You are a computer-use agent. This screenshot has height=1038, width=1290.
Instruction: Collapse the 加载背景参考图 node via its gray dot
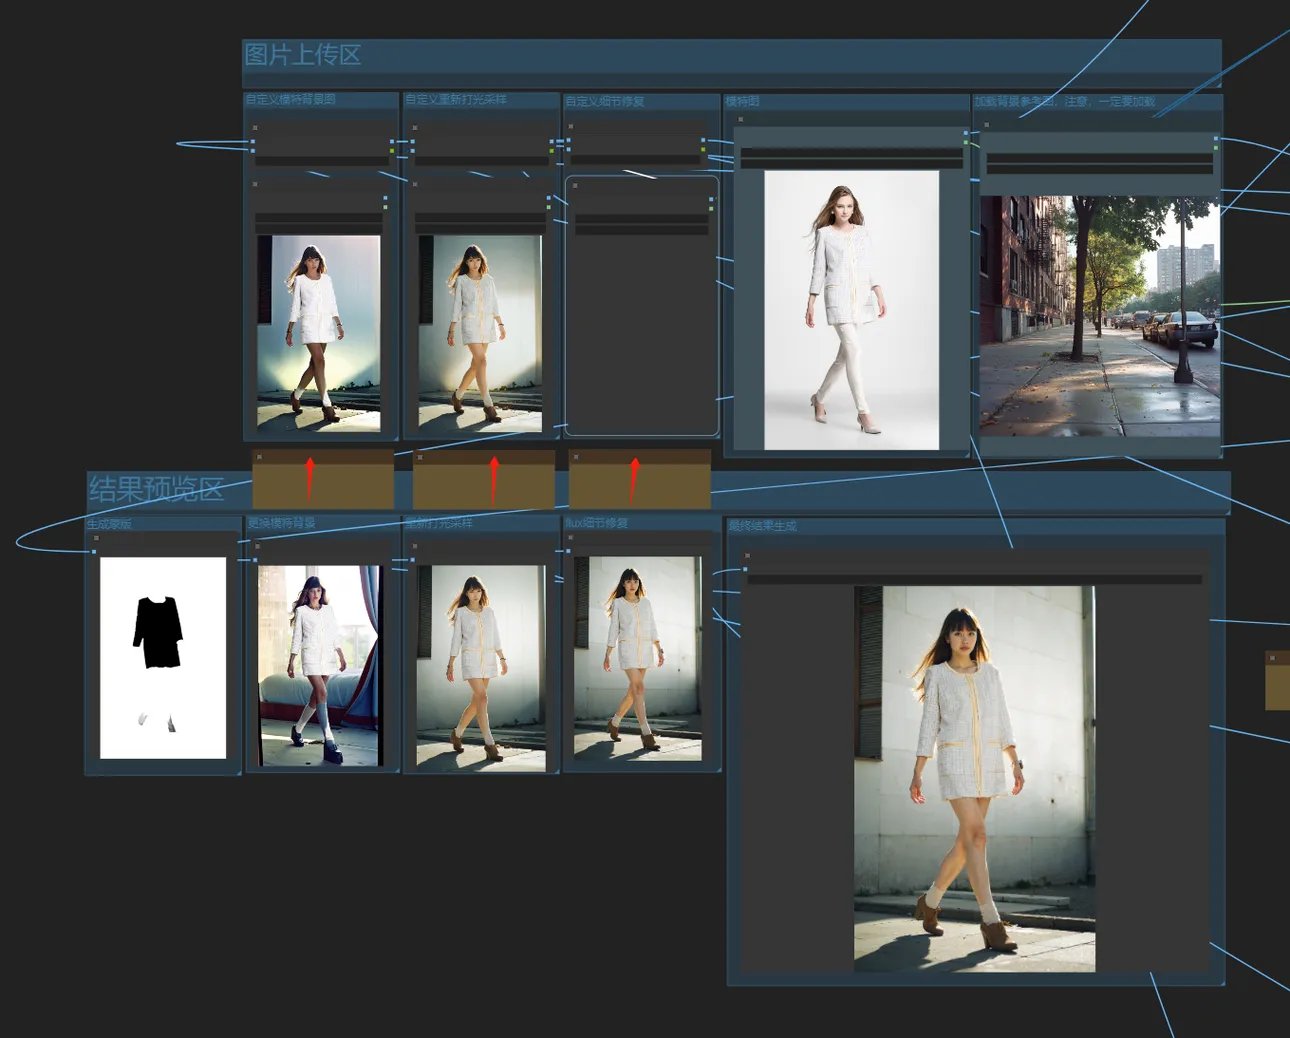[x=986, y=125]
